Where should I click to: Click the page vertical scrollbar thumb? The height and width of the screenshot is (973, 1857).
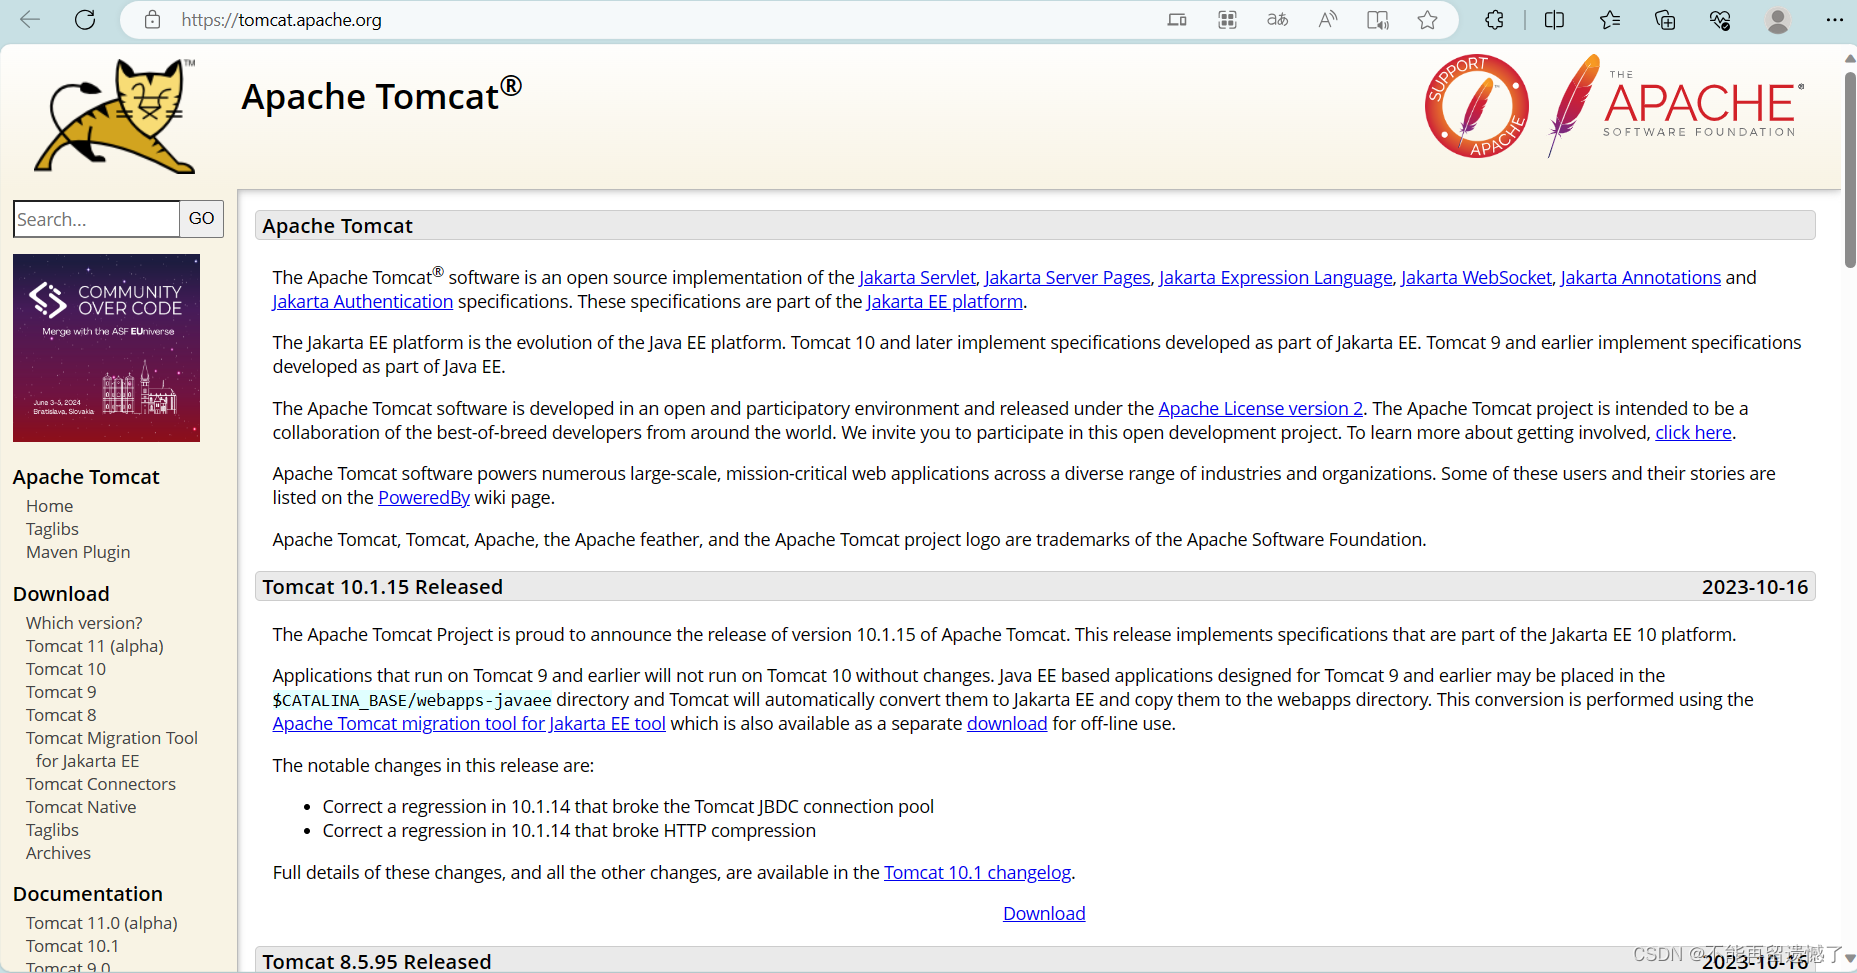[x=1849, y=170]
